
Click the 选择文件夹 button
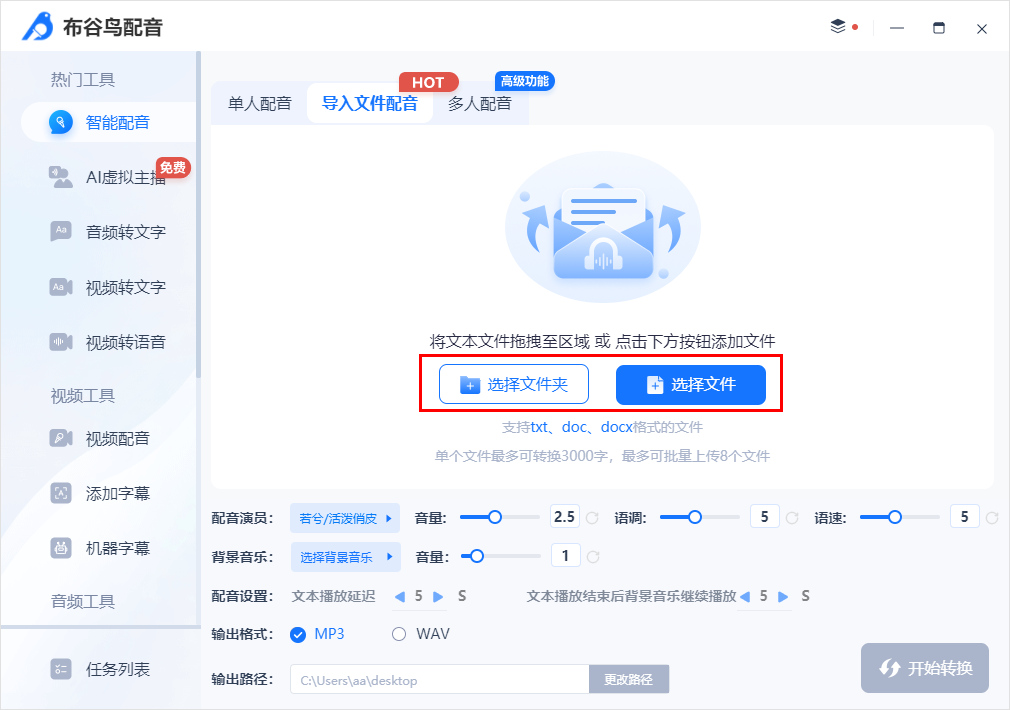(x=514, y=384)
